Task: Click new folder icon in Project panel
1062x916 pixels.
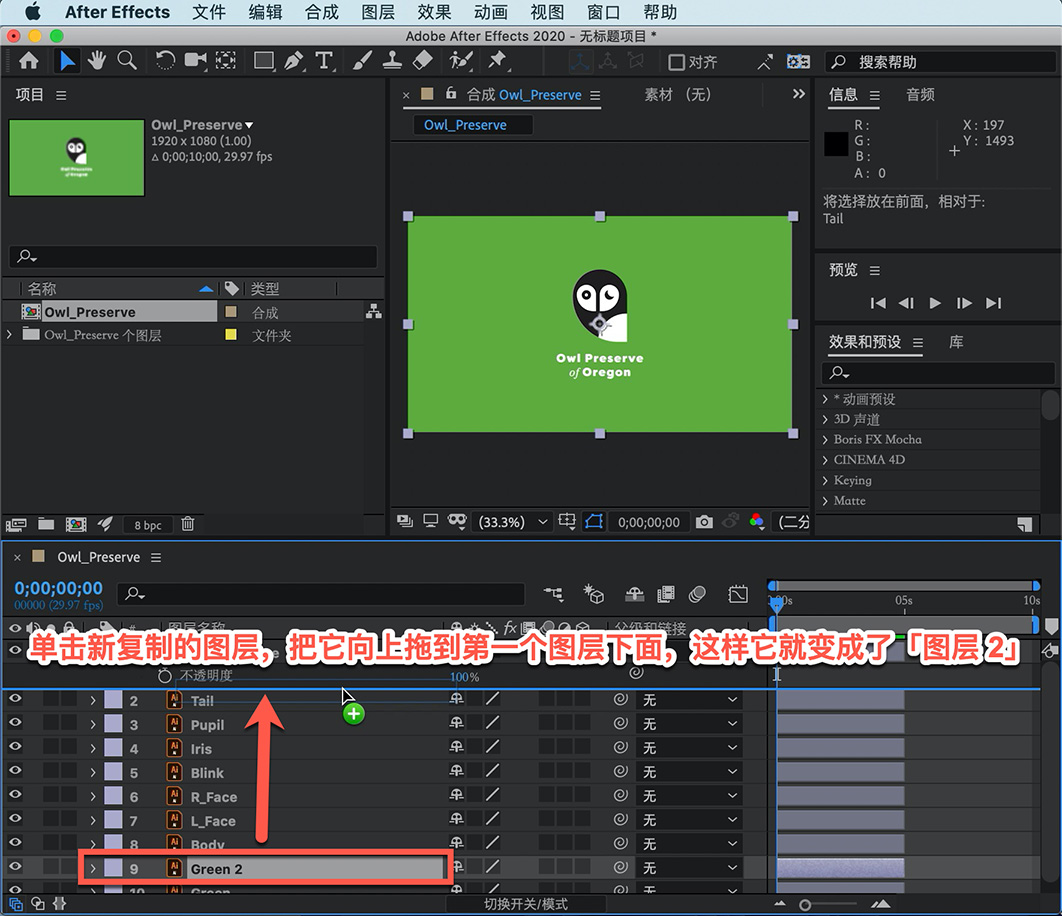Action: point(46,524)
